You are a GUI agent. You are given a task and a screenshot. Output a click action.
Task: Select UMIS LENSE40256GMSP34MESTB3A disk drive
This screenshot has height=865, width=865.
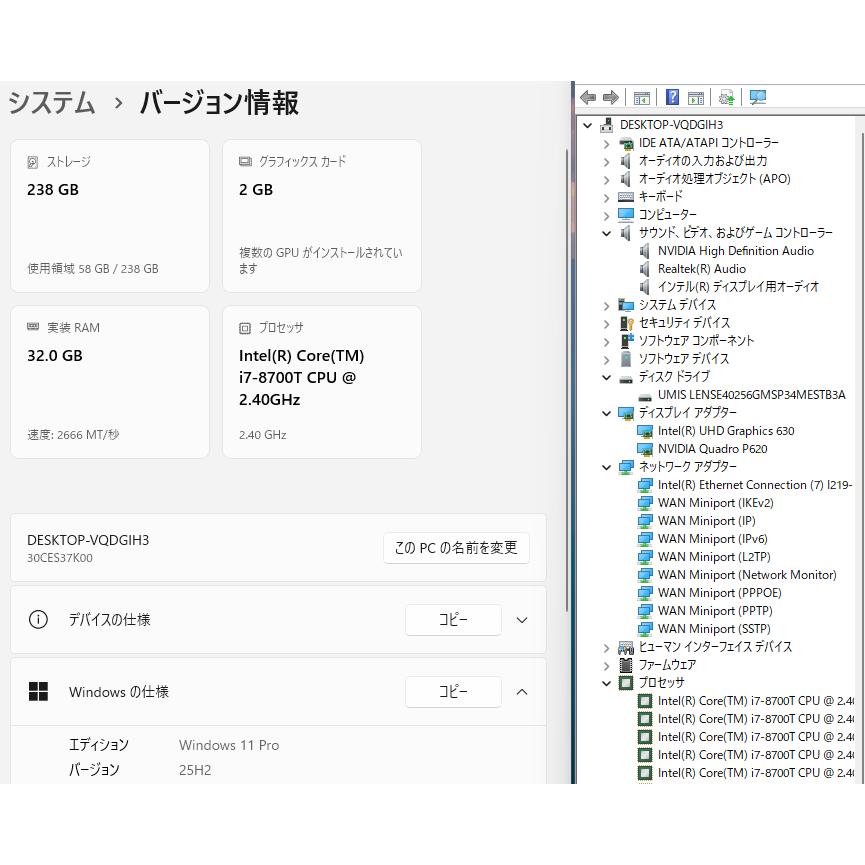(751, 395)
